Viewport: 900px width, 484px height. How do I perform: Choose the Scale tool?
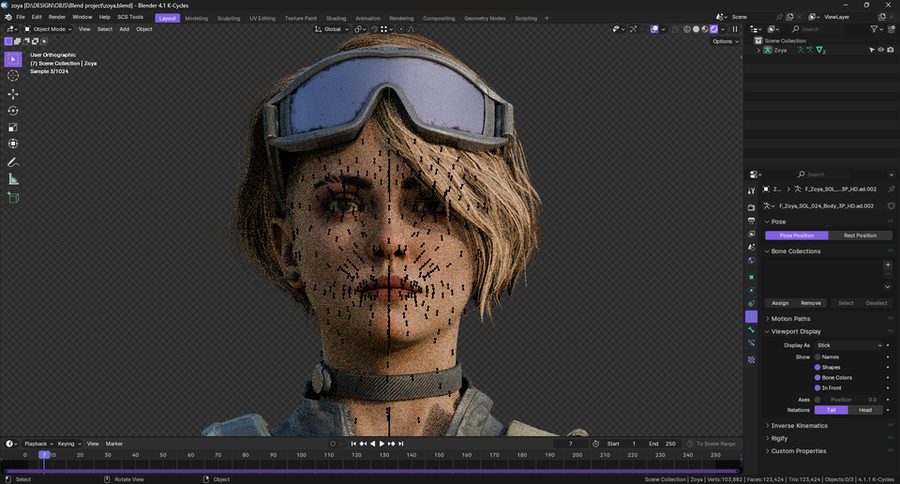13,128
